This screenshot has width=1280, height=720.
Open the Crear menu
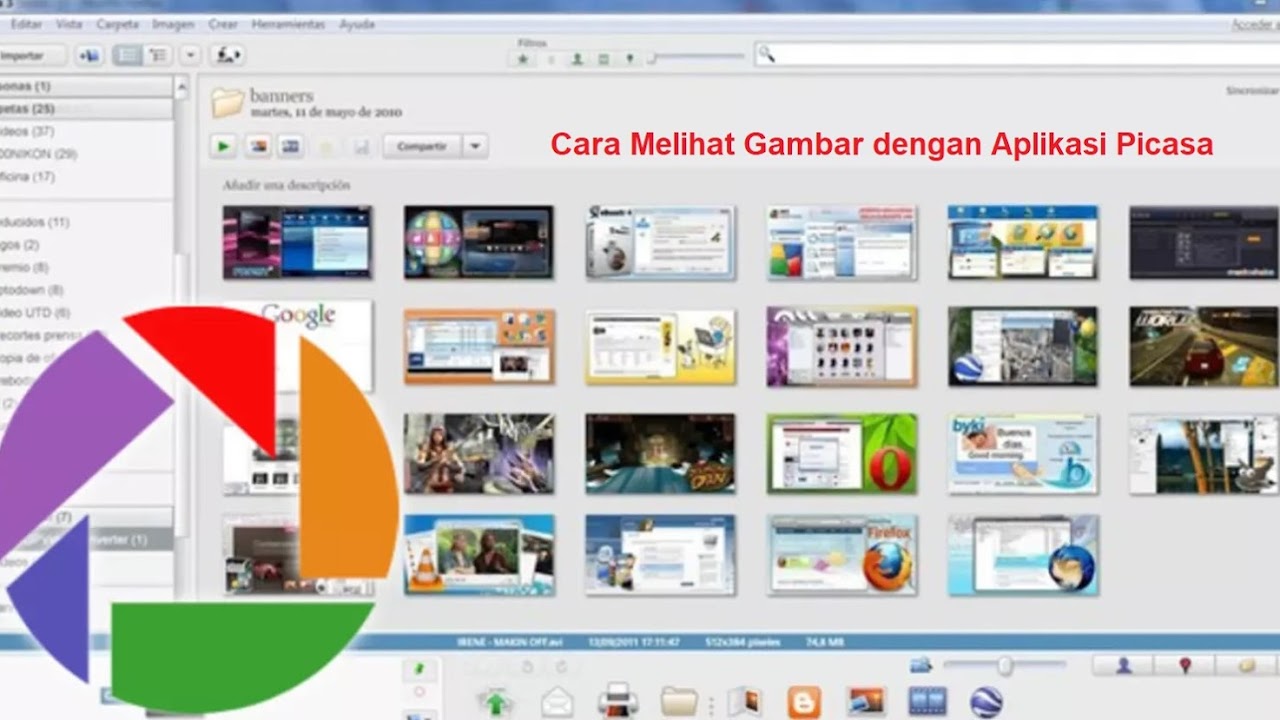(x=222, y=24)
